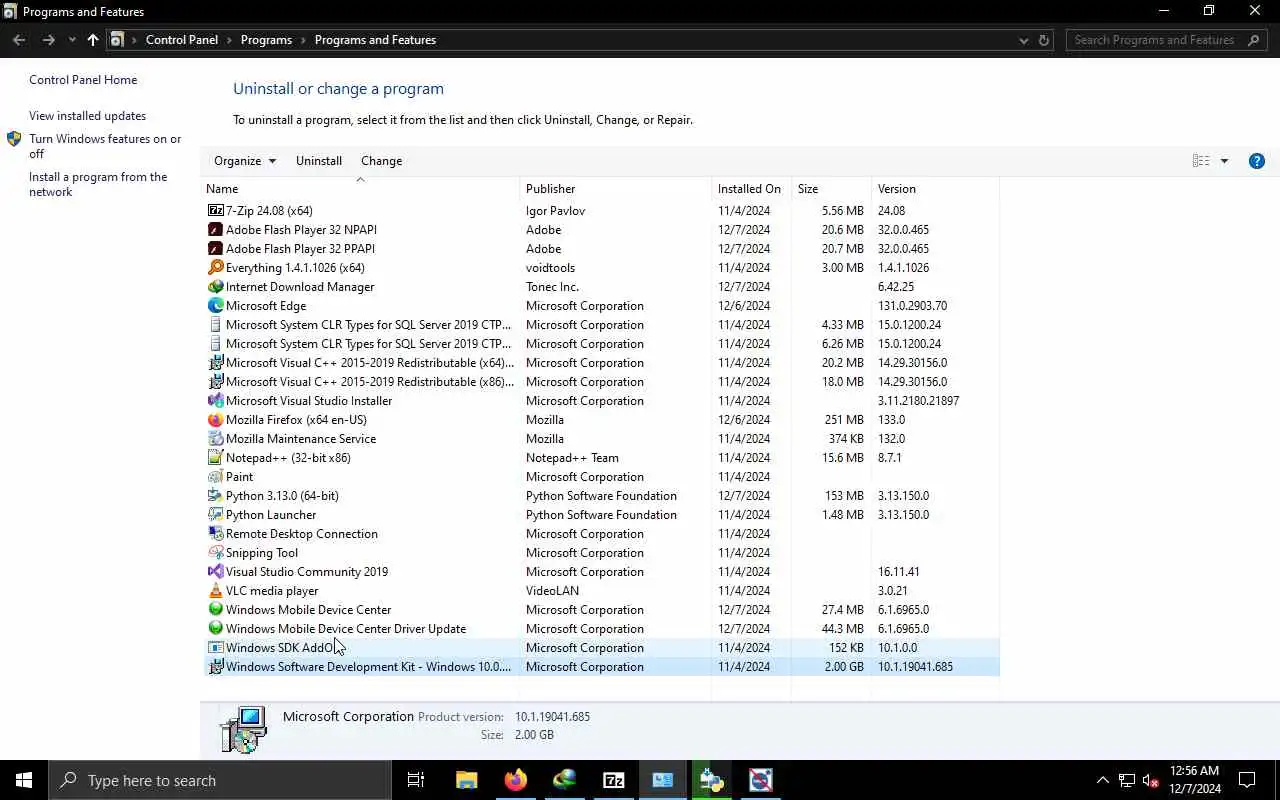Click the version 131.0.2903.70 cell
This screenshot has height=800, width=1280.
pos(912,306)
